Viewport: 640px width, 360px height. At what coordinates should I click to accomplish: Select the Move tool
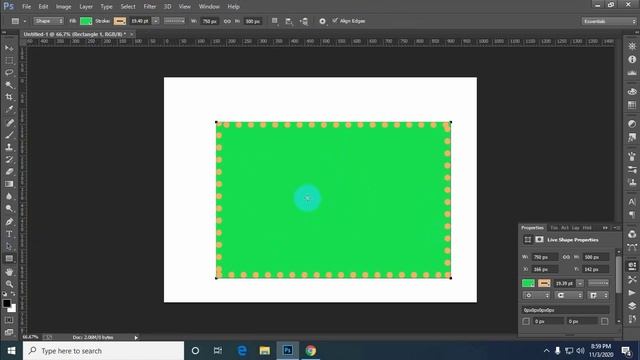(x=9, y=48)
